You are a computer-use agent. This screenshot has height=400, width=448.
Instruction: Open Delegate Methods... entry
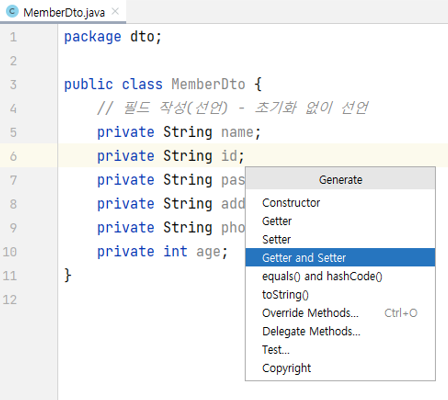pyautogui.click(x=340, y=331)
